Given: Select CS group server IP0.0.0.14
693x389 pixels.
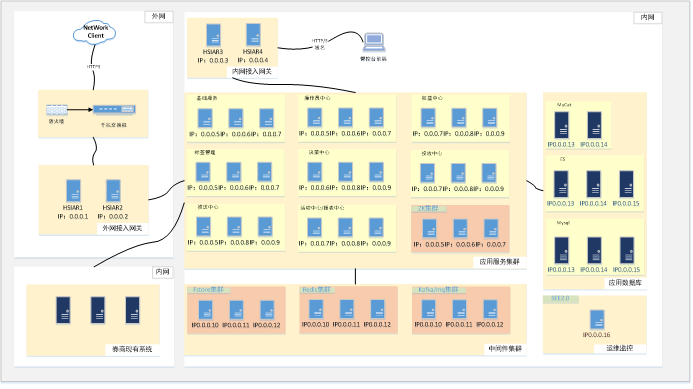Looking at the screenshot, I should tap(594, 184).
